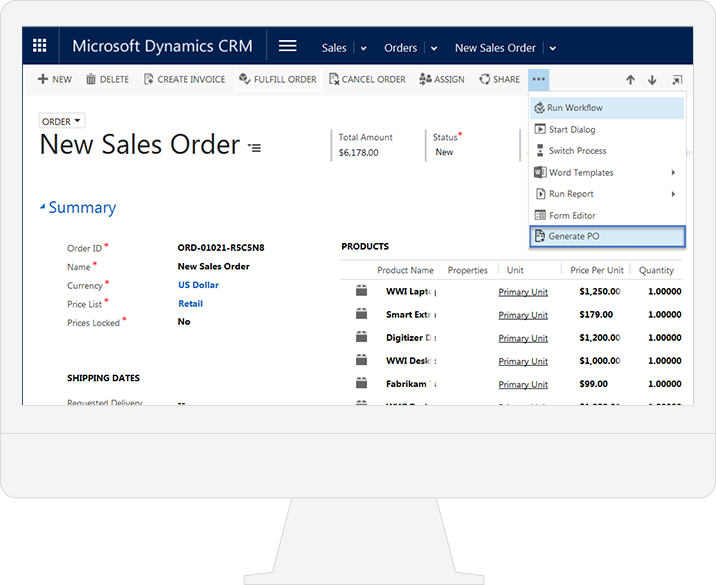Open Primary Unit link for Fabrikam row
This screenshot has height=585, width=716.
click(x=523, y=385)
